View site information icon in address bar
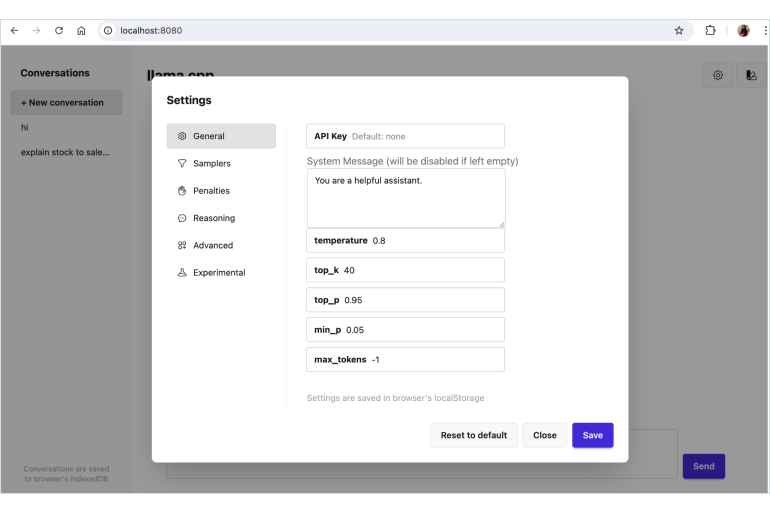Viewport: 770px width, 515px height. (x=108, y=30)
